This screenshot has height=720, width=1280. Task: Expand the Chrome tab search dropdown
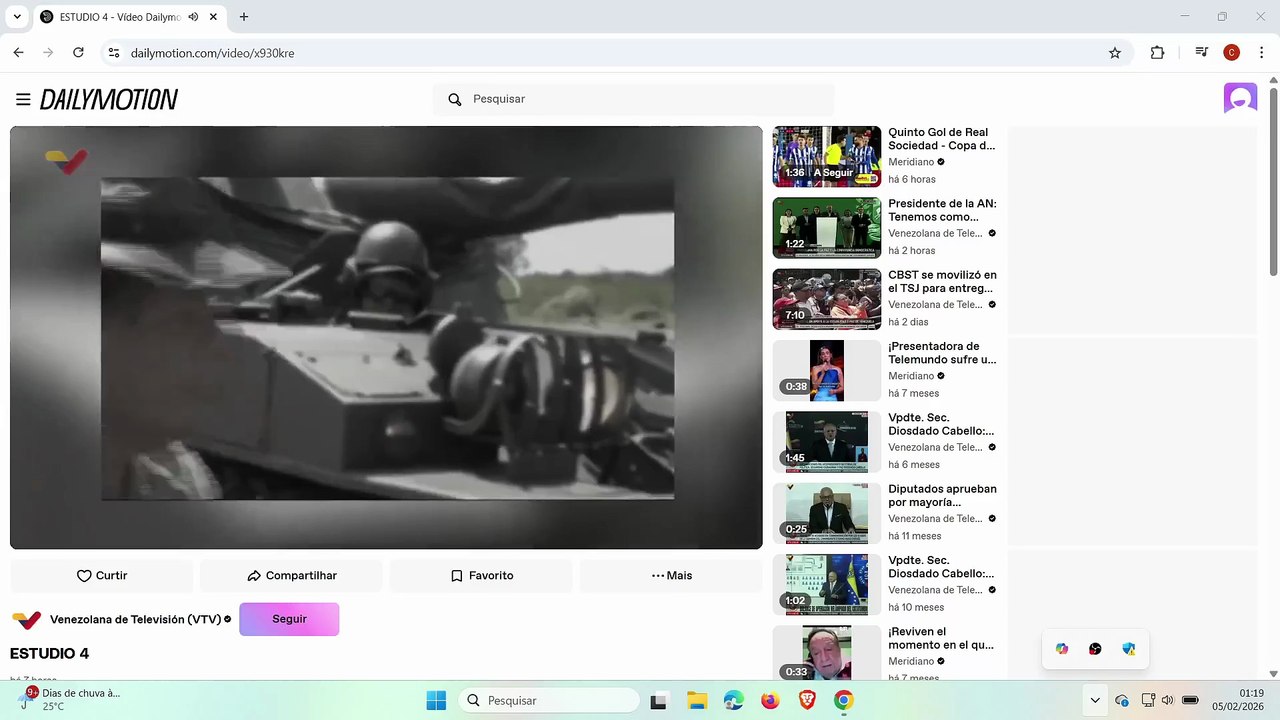(17, 17)
